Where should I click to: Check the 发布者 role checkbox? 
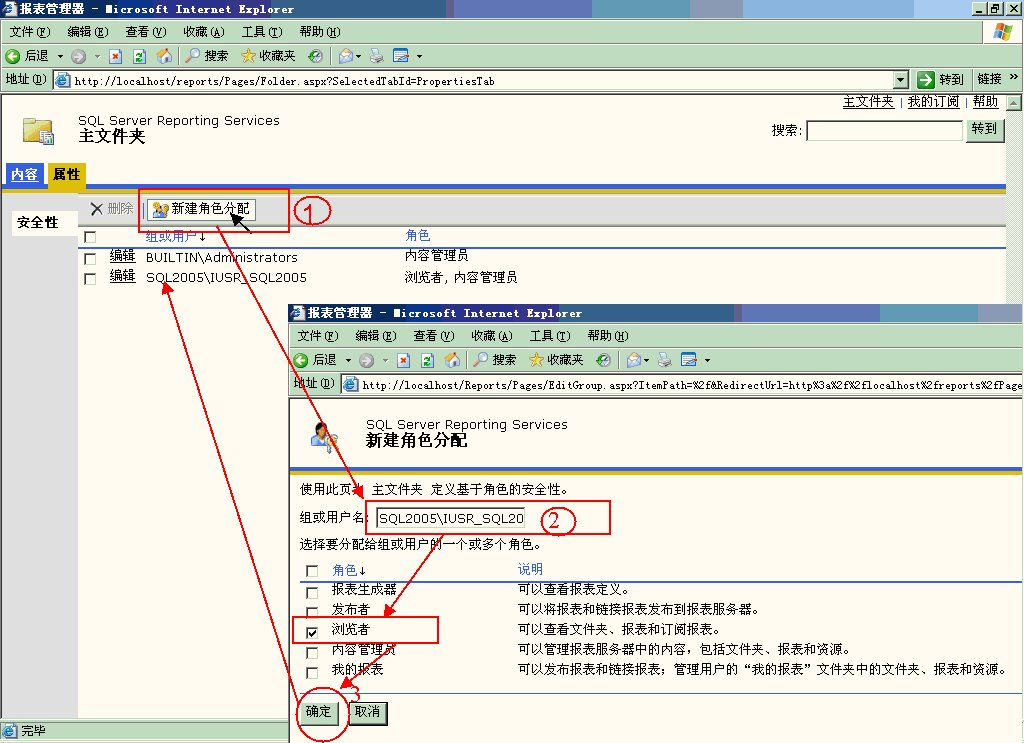pos(313,611)
